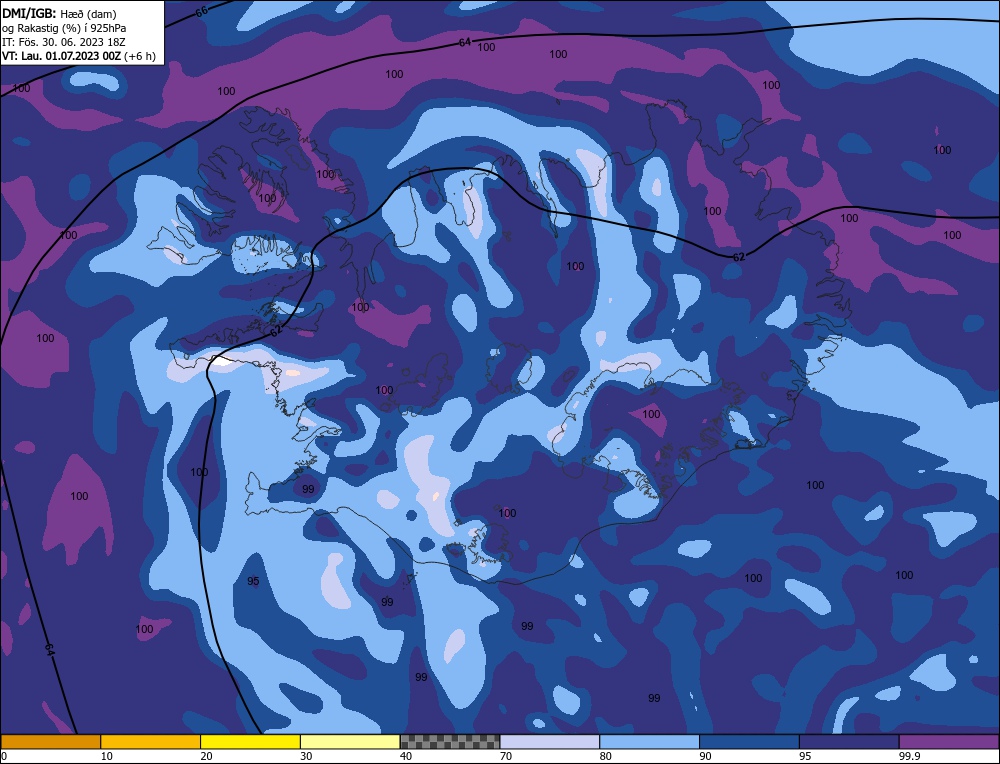Click the '0' tick label on the legend

pos(4,756)
